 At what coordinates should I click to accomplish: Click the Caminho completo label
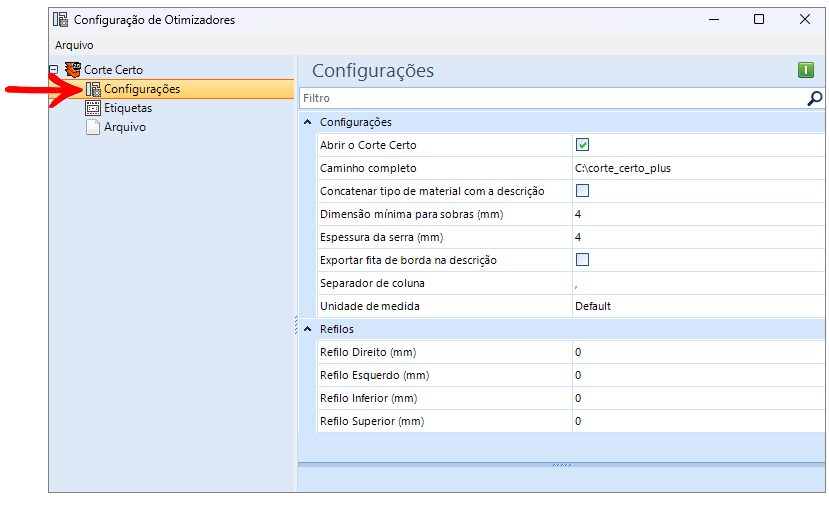(368, 168)
